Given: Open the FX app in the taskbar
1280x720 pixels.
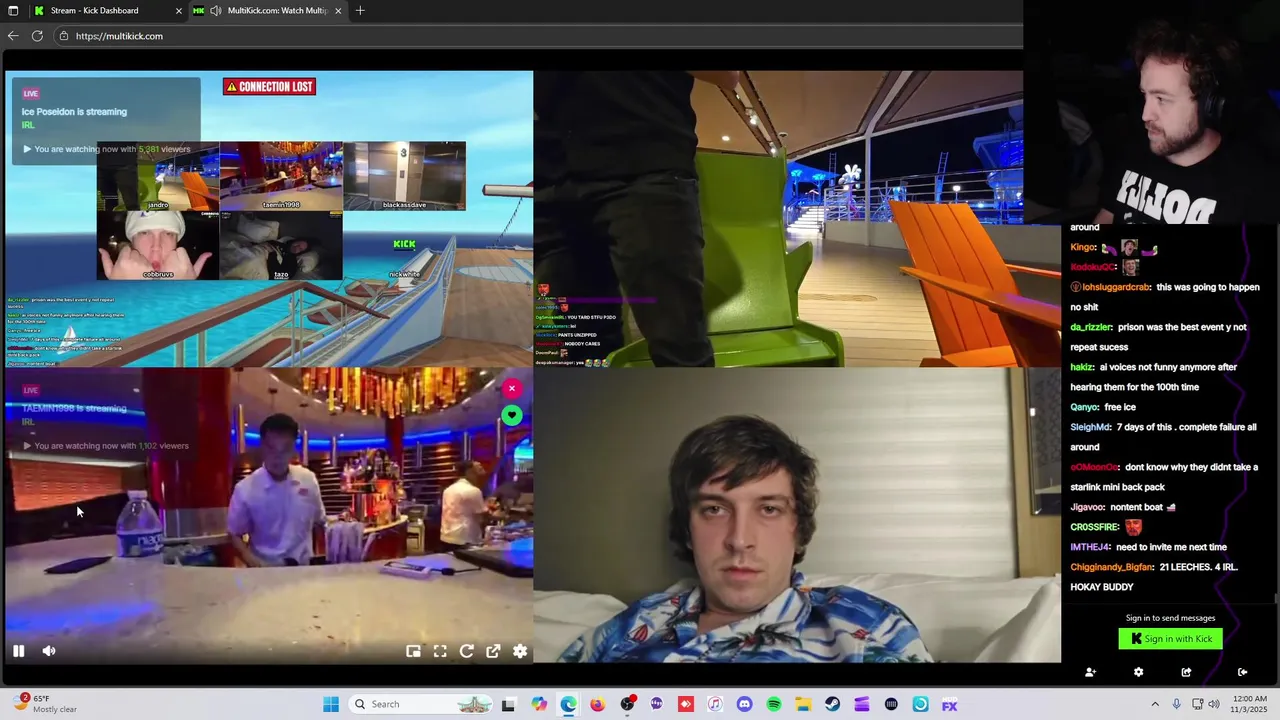Looking at the screenshot, I should point(950,704).
